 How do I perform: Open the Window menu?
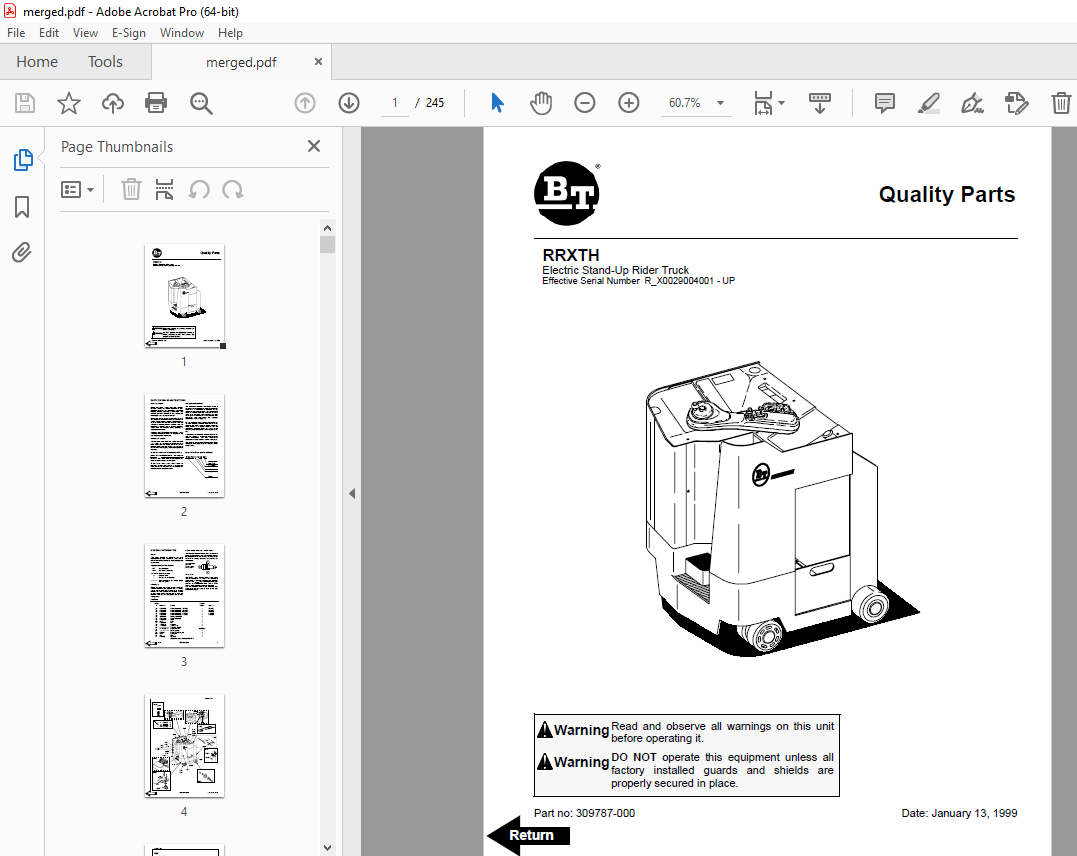[x=182, y=33]
